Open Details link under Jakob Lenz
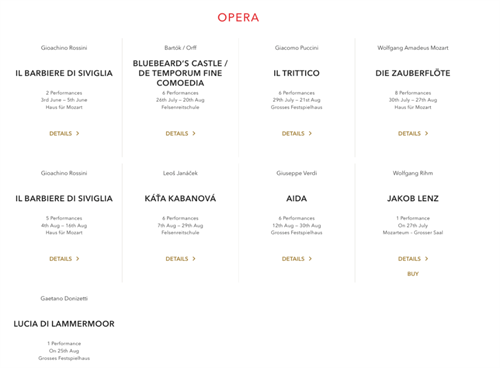 pos(413,259)
